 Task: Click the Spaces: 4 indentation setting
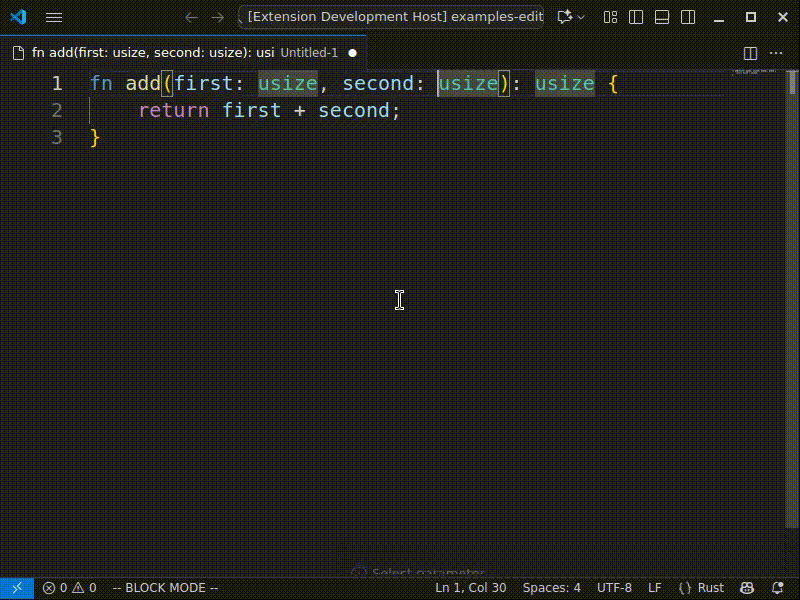pos(551,588)
